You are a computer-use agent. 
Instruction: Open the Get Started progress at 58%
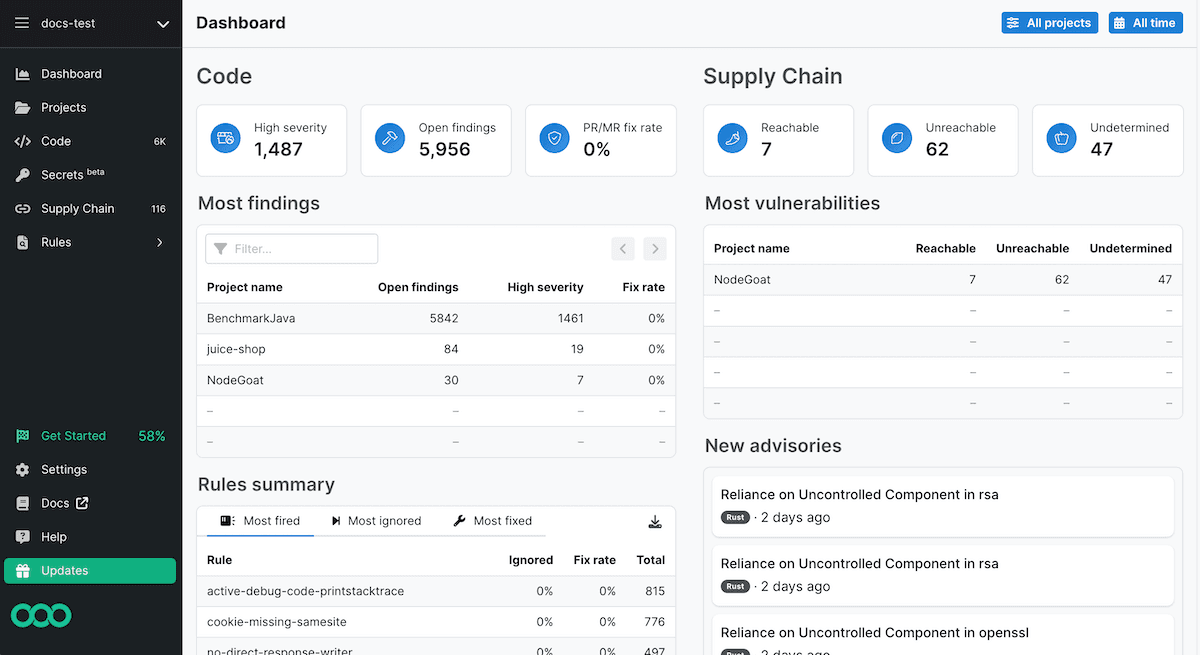click(73, 436)
